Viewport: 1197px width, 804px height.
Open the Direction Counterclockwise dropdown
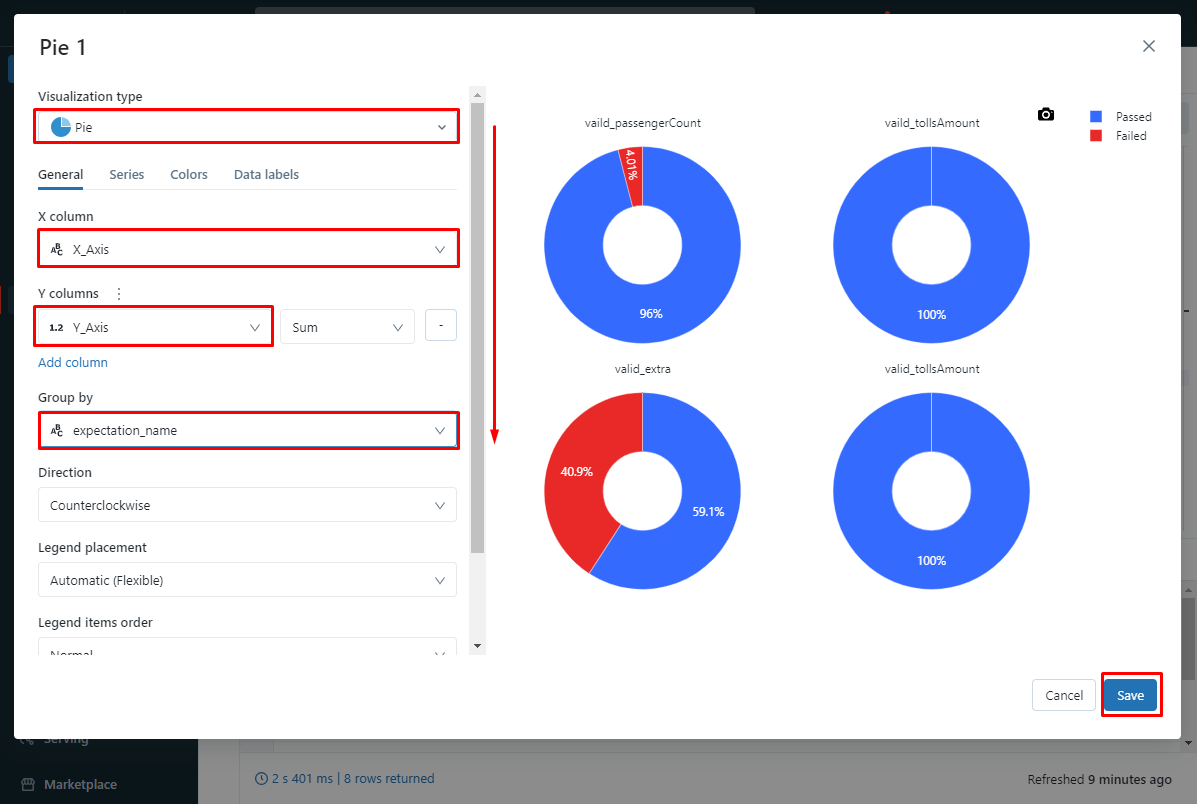tap(247, 505)
